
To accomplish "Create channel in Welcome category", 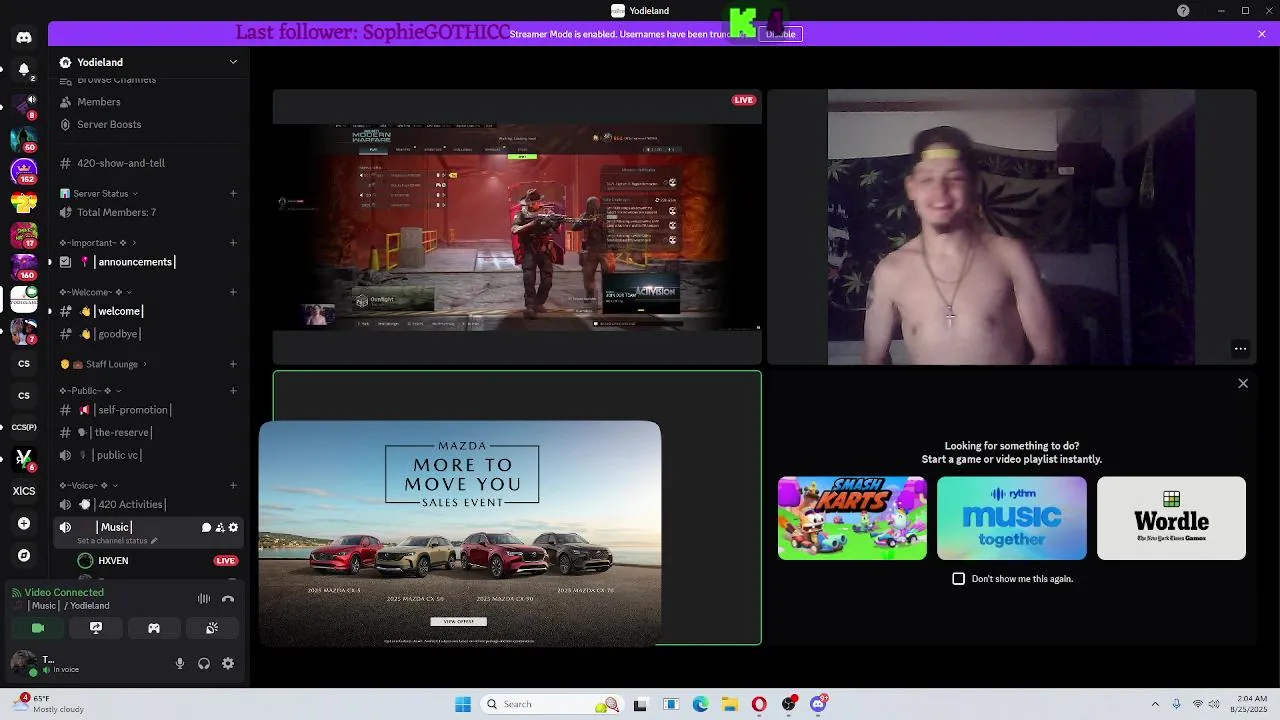I will click(x=233, y=292).
